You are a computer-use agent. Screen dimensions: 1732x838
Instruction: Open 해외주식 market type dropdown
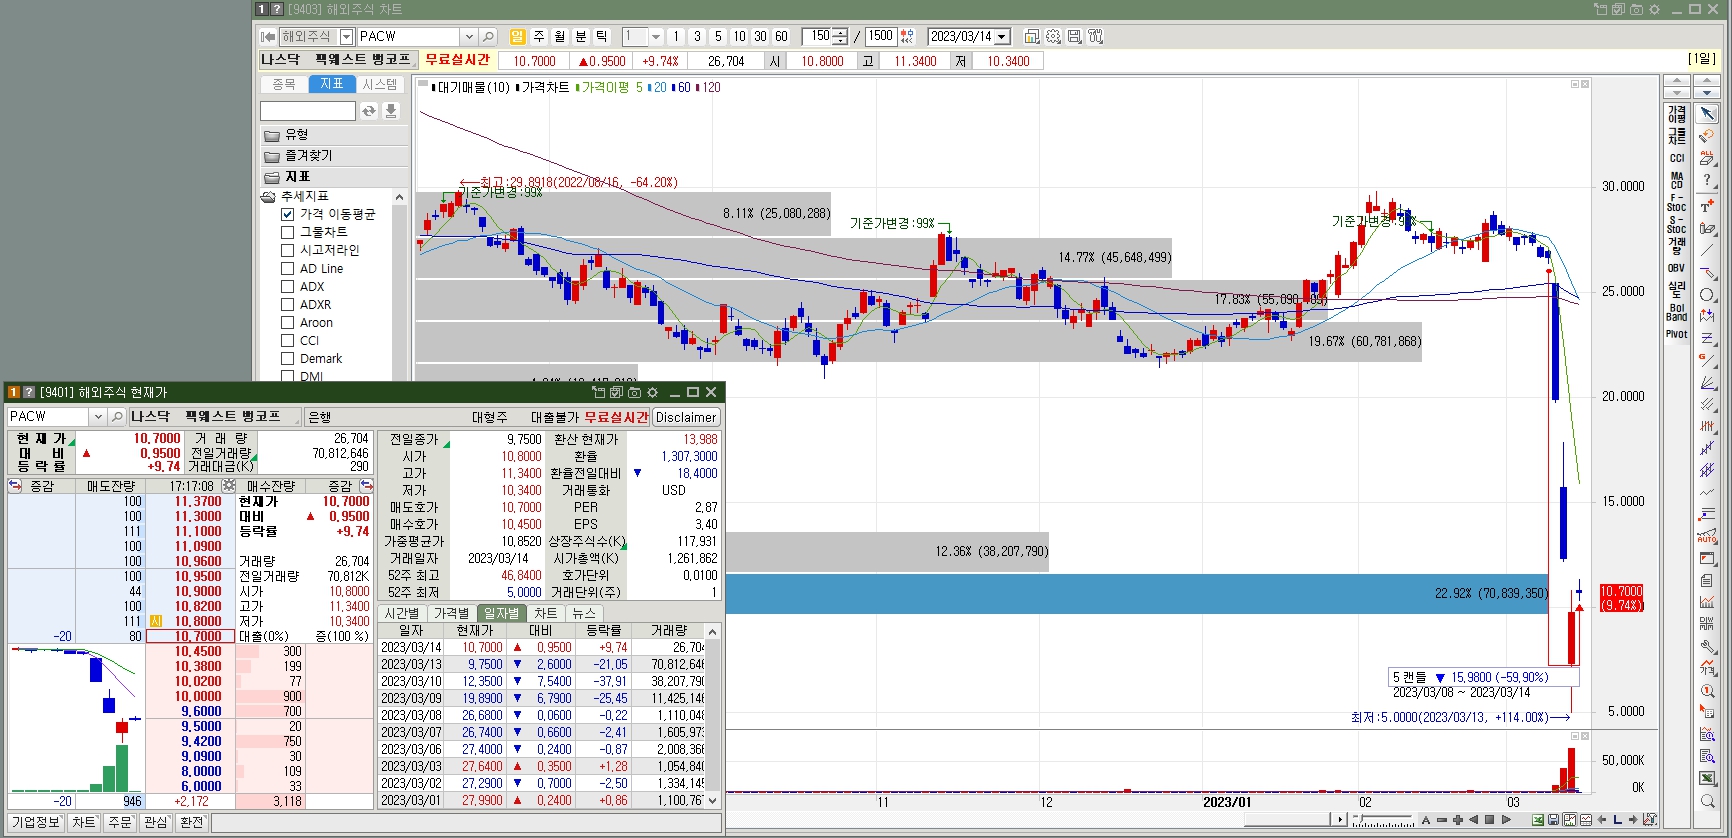(x=347, y=36)
